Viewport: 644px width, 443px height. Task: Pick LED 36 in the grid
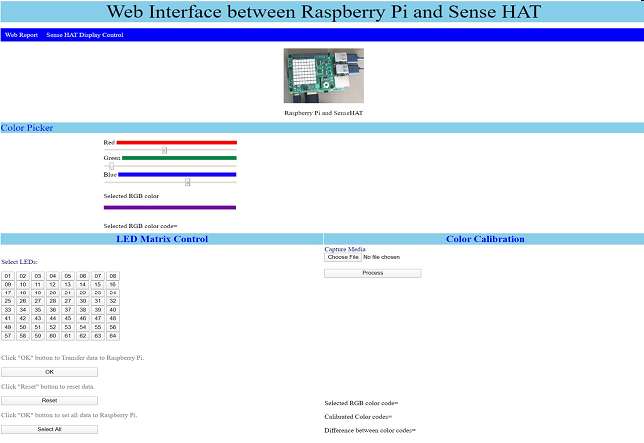tap(53, 310)
